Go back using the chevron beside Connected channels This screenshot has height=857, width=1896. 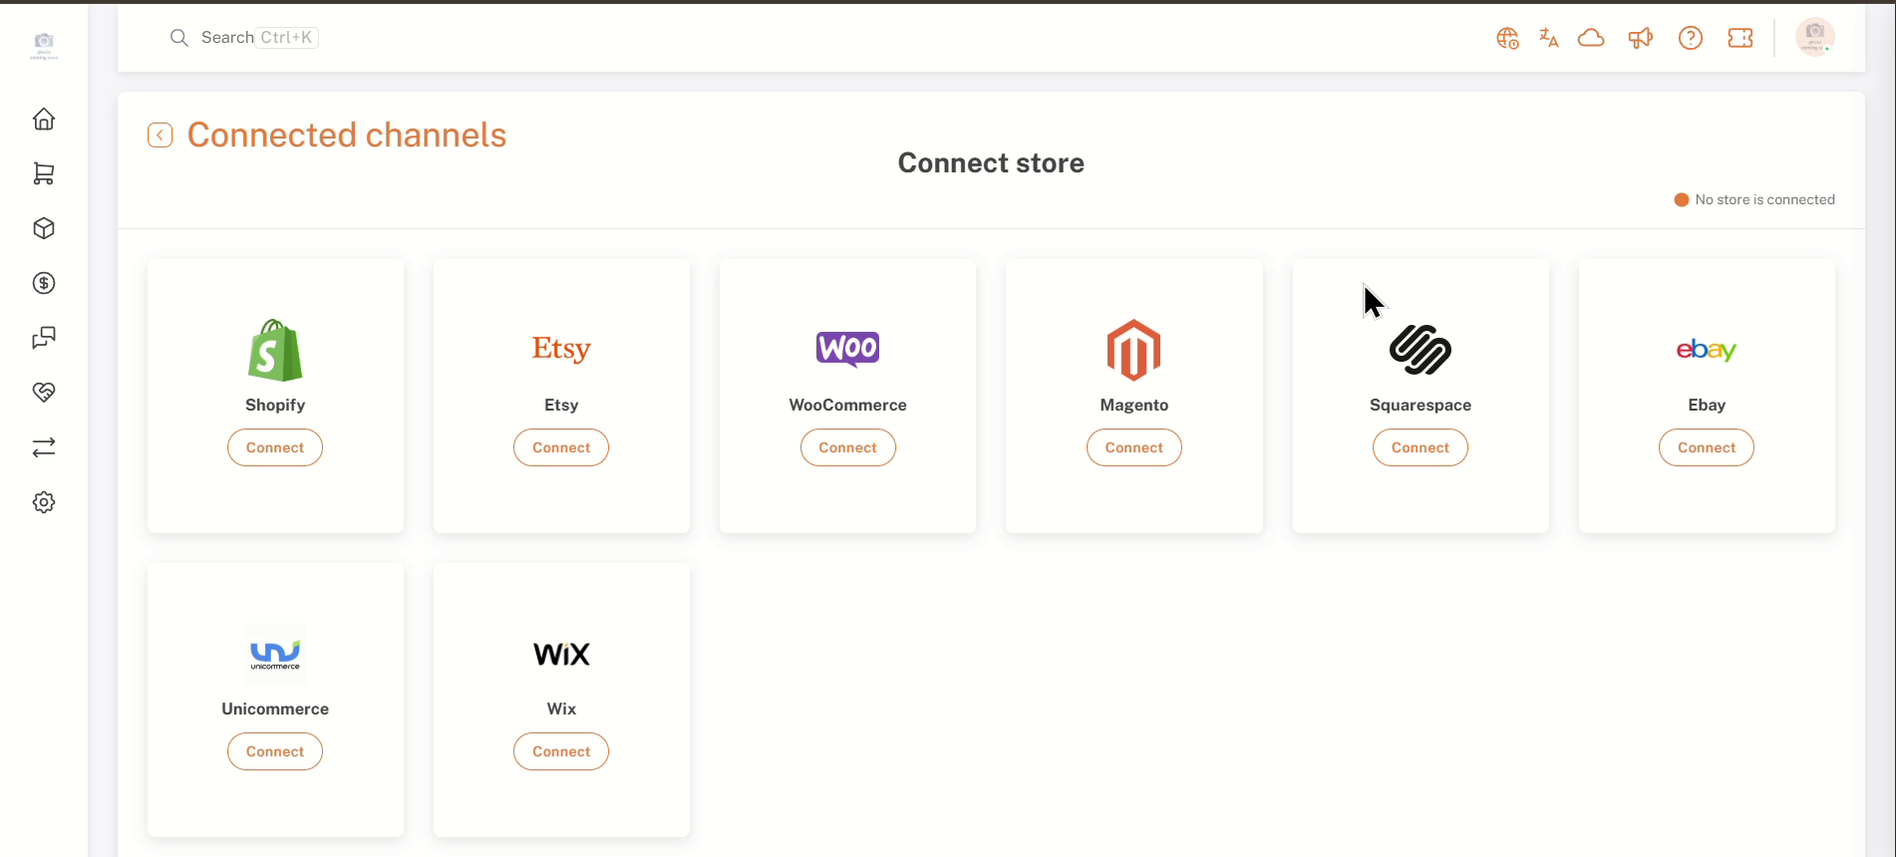160,135
